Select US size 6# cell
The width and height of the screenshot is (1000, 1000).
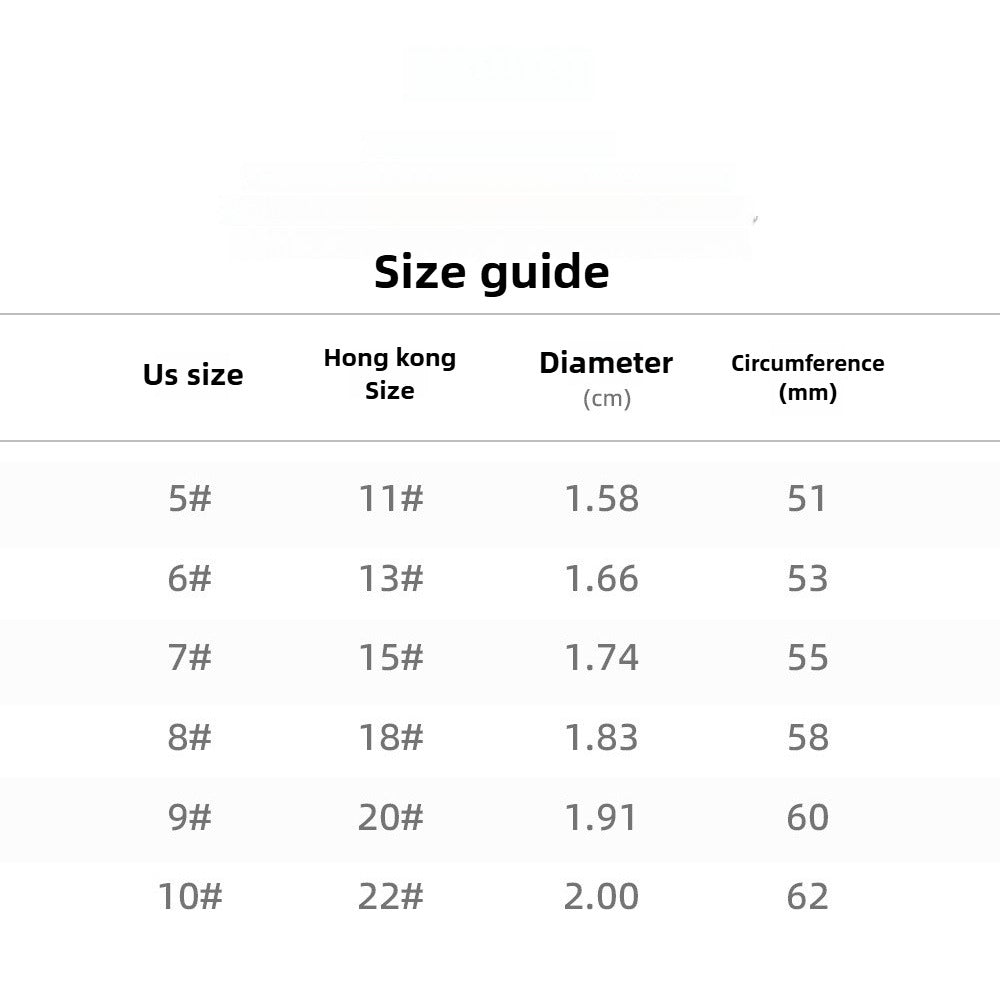(190, 578)
